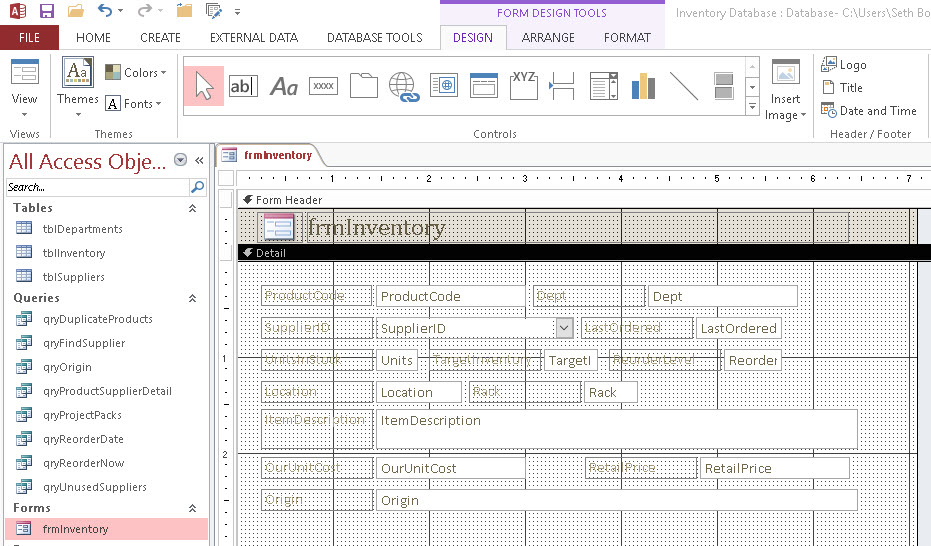The image size is (931, 546).
Task: Pick the Insert Page Break control
Action: pyautogui.click(x=562, y=86)
